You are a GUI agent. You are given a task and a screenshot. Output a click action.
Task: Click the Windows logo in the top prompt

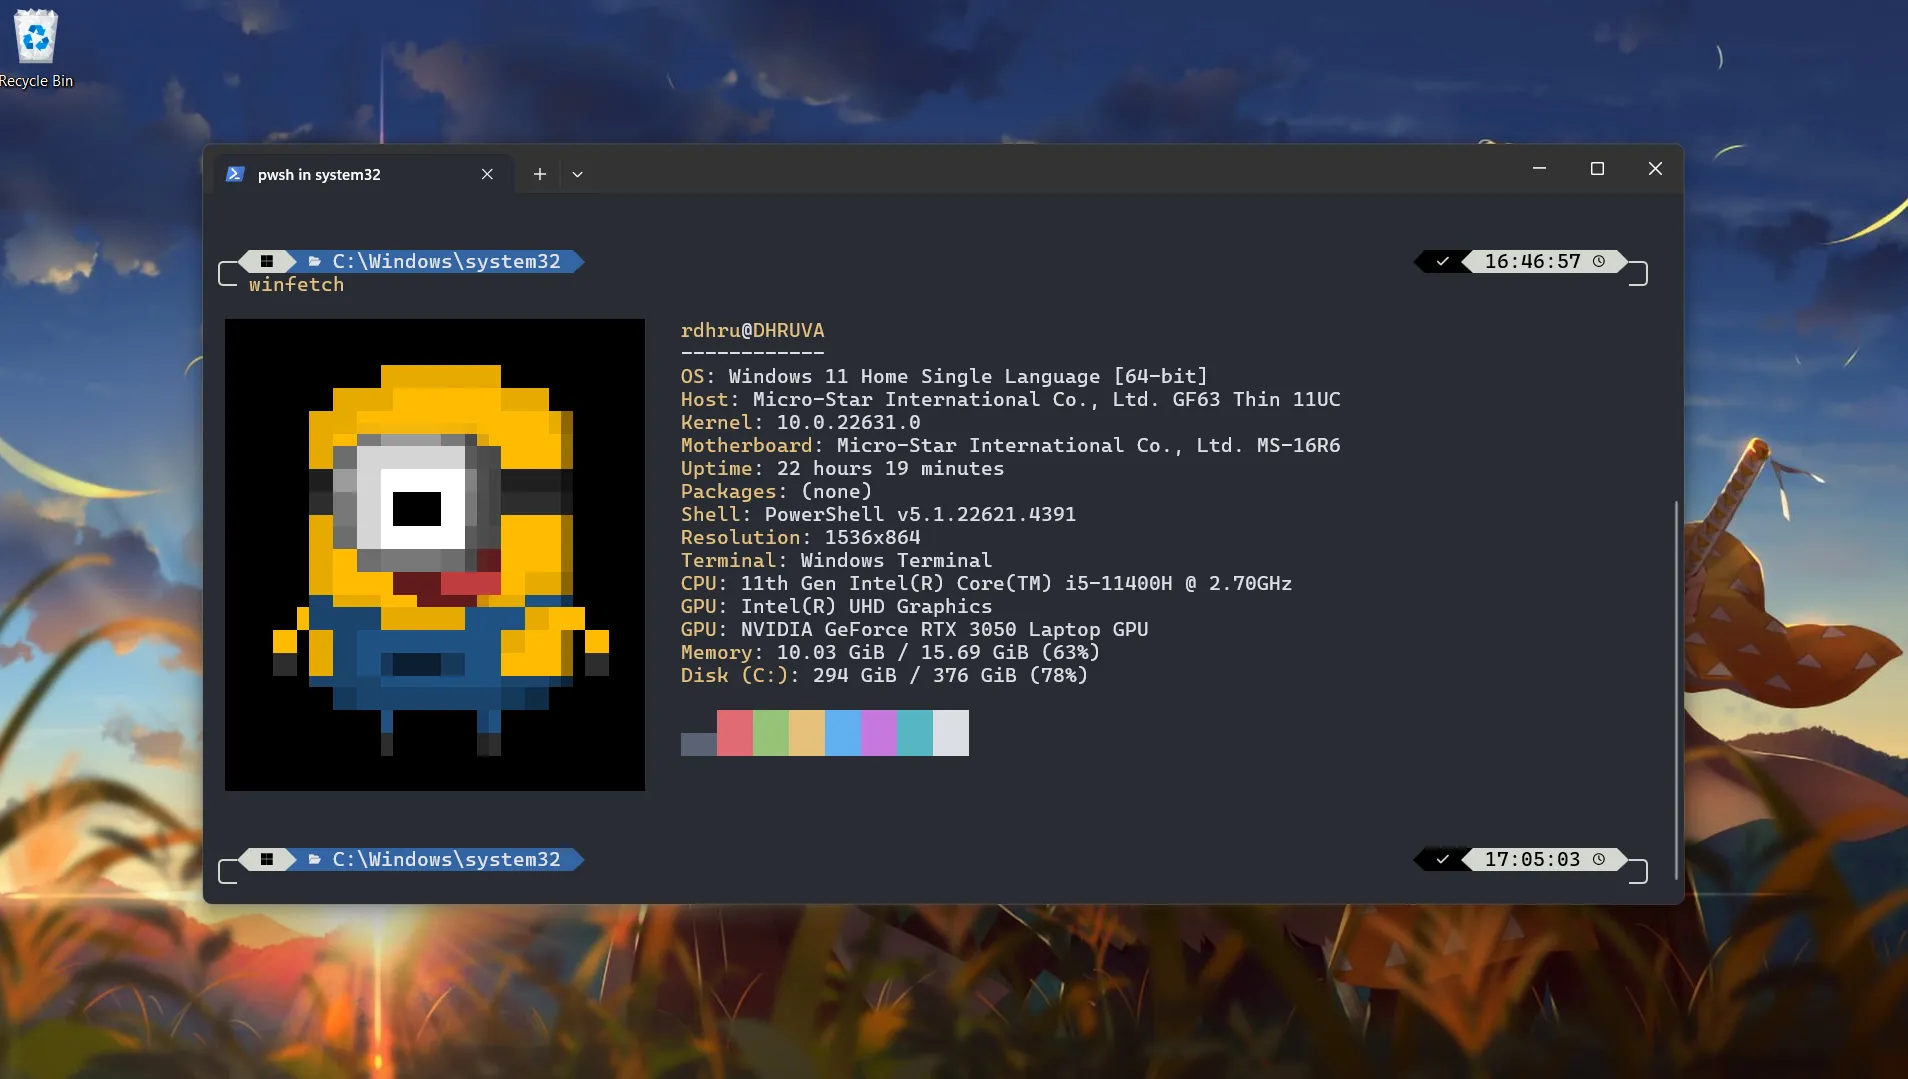click(x=267, y=261)
